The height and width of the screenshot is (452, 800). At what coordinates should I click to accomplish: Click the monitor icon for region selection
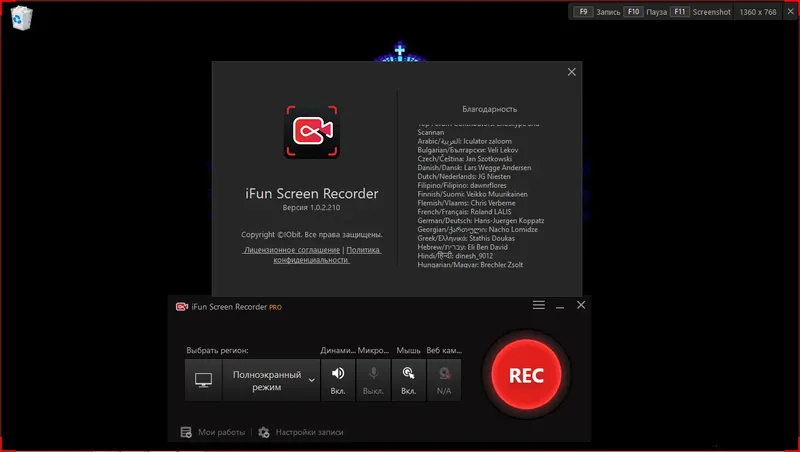pyautogui.click(x=204, y=380)
